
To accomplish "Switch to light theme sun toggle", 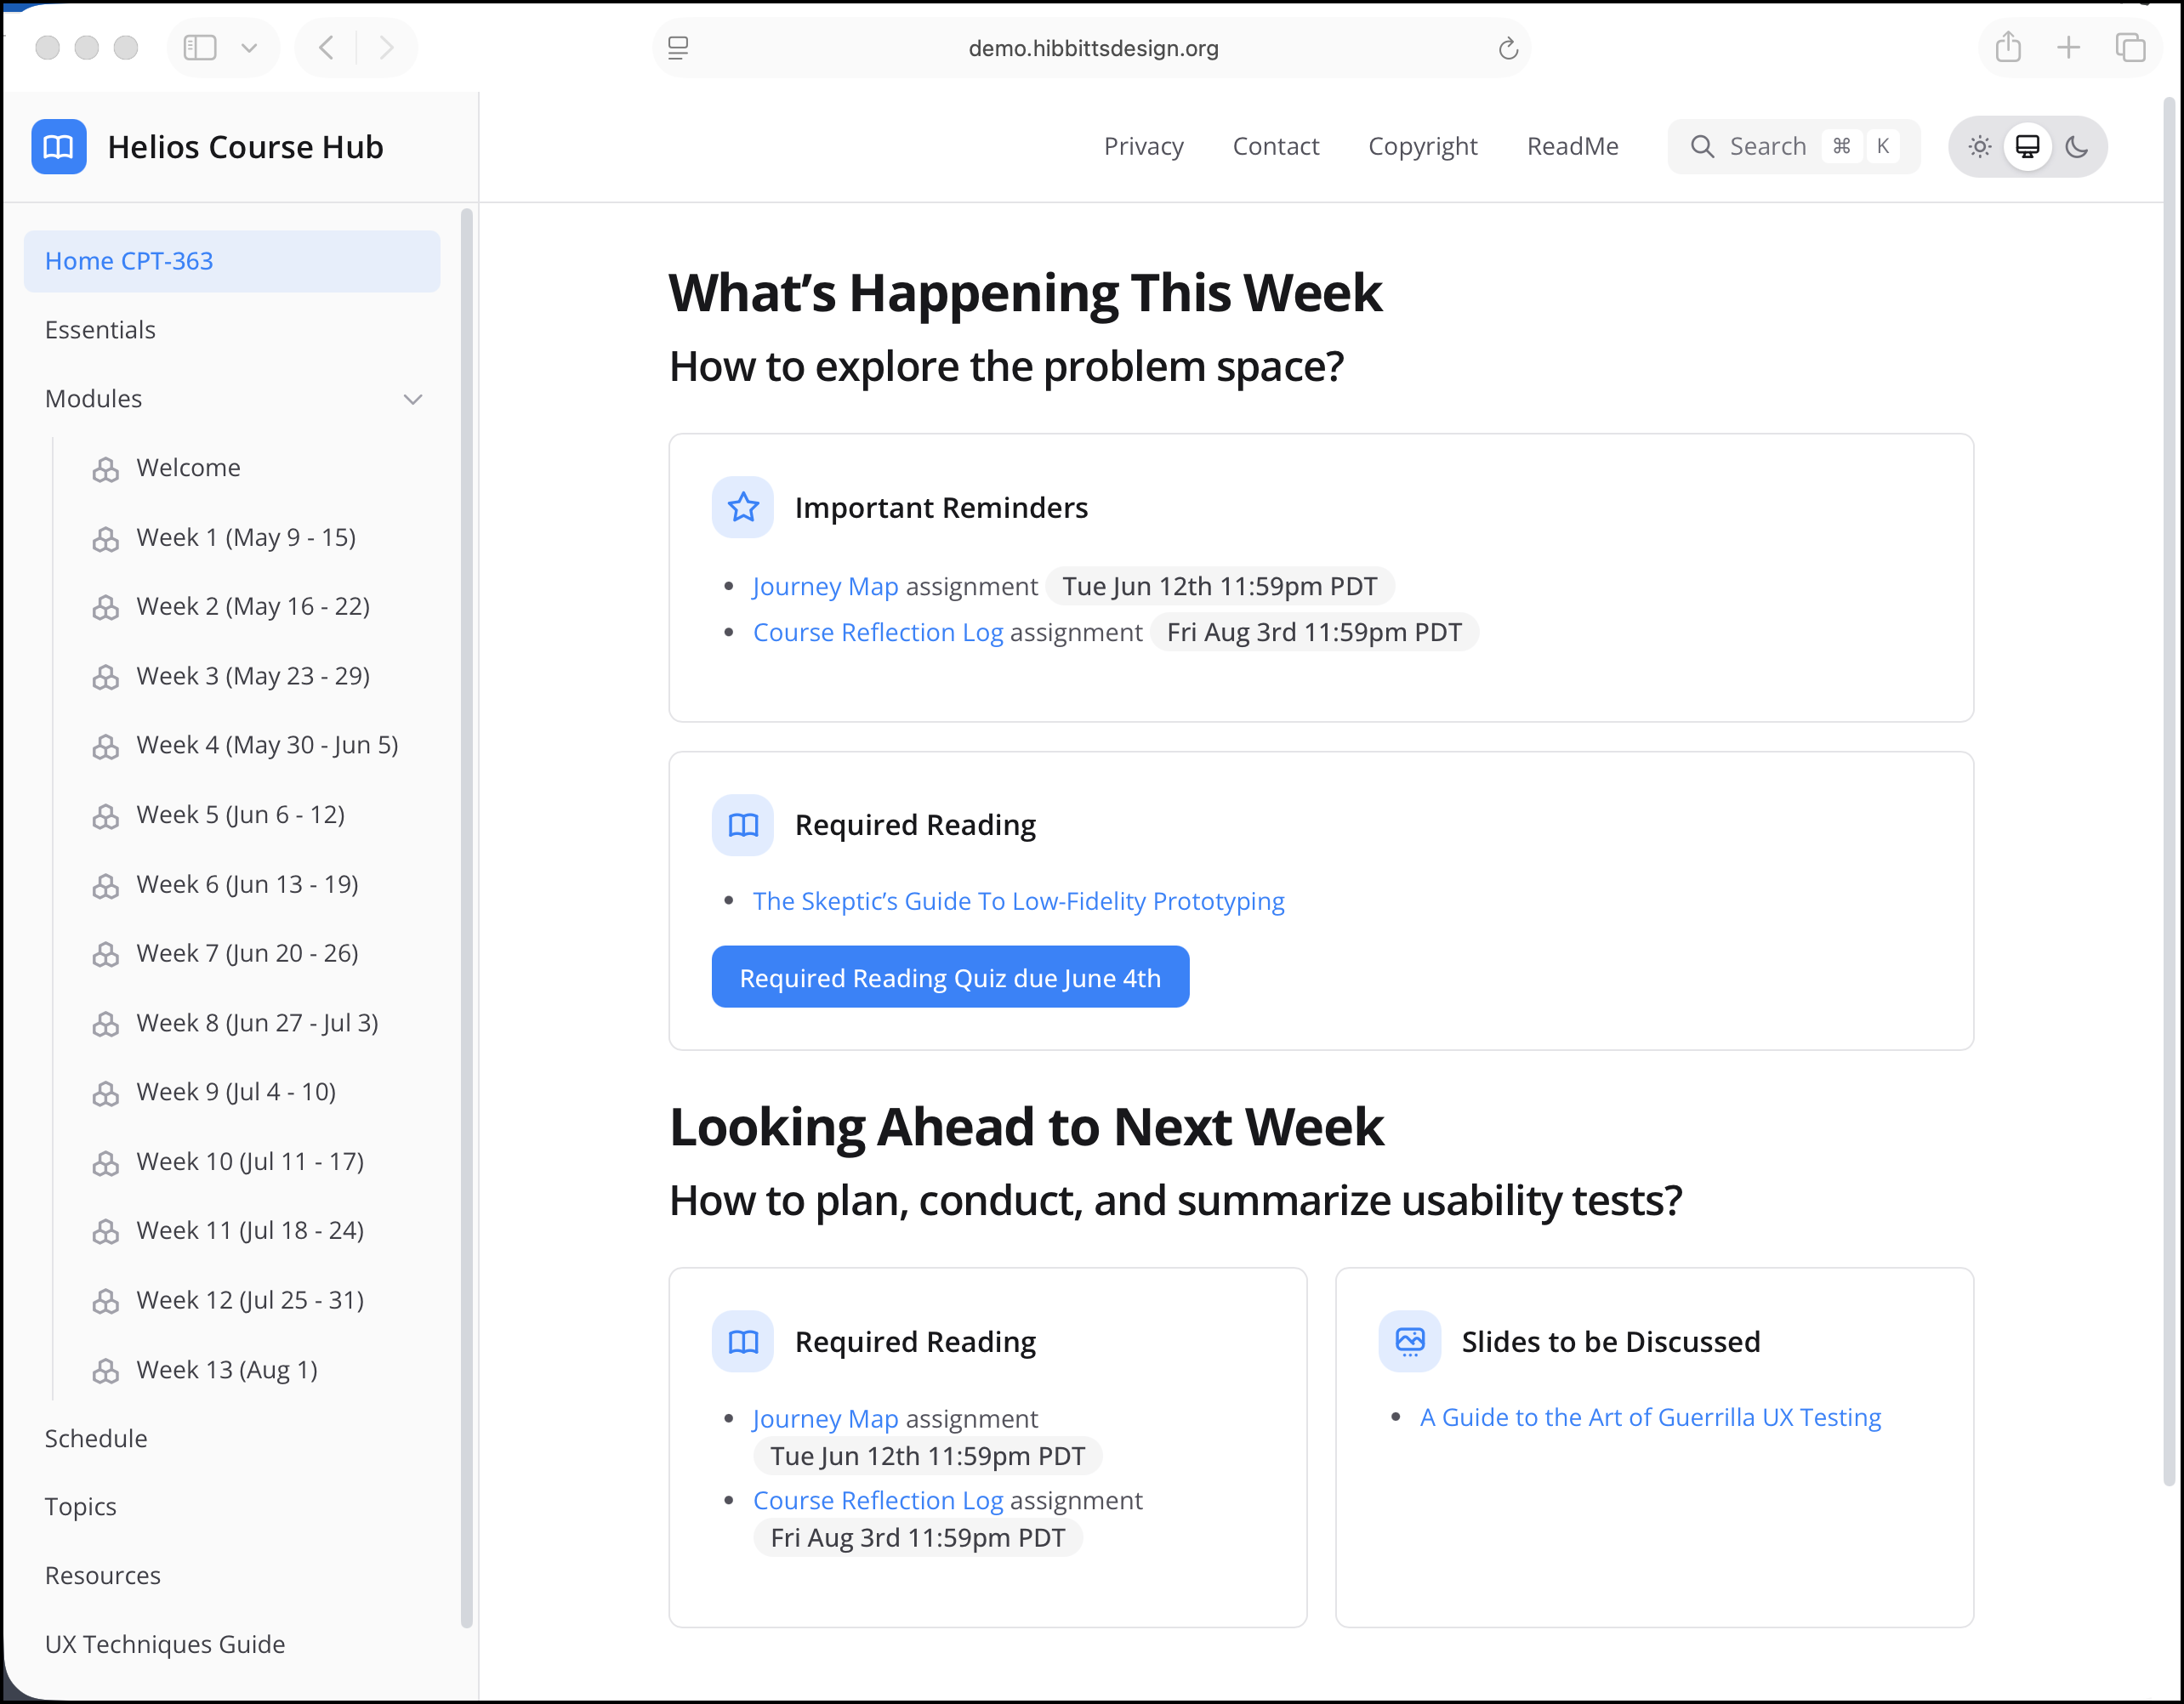I will (1979, 147).
